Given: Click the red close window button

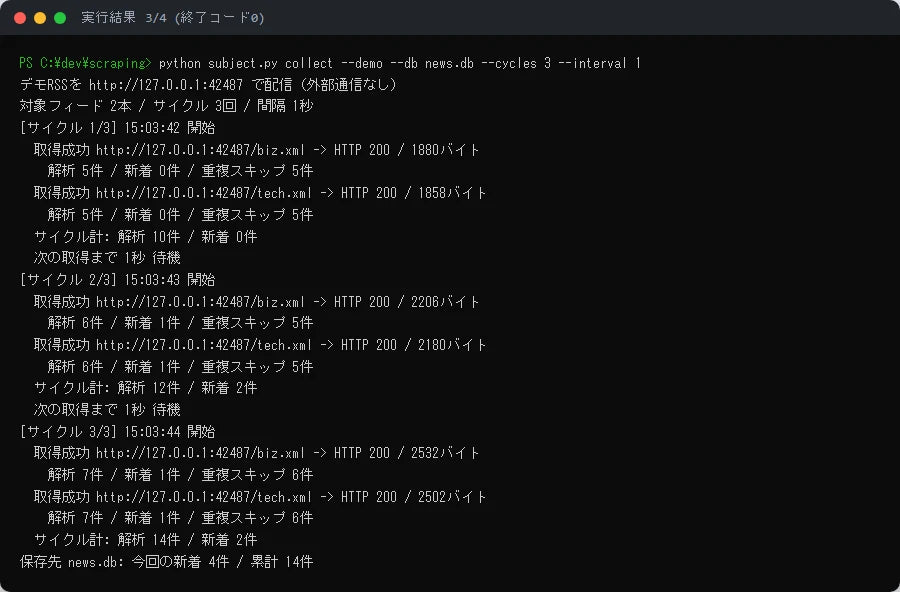Looking at the screenshot, I should point(20,18).
